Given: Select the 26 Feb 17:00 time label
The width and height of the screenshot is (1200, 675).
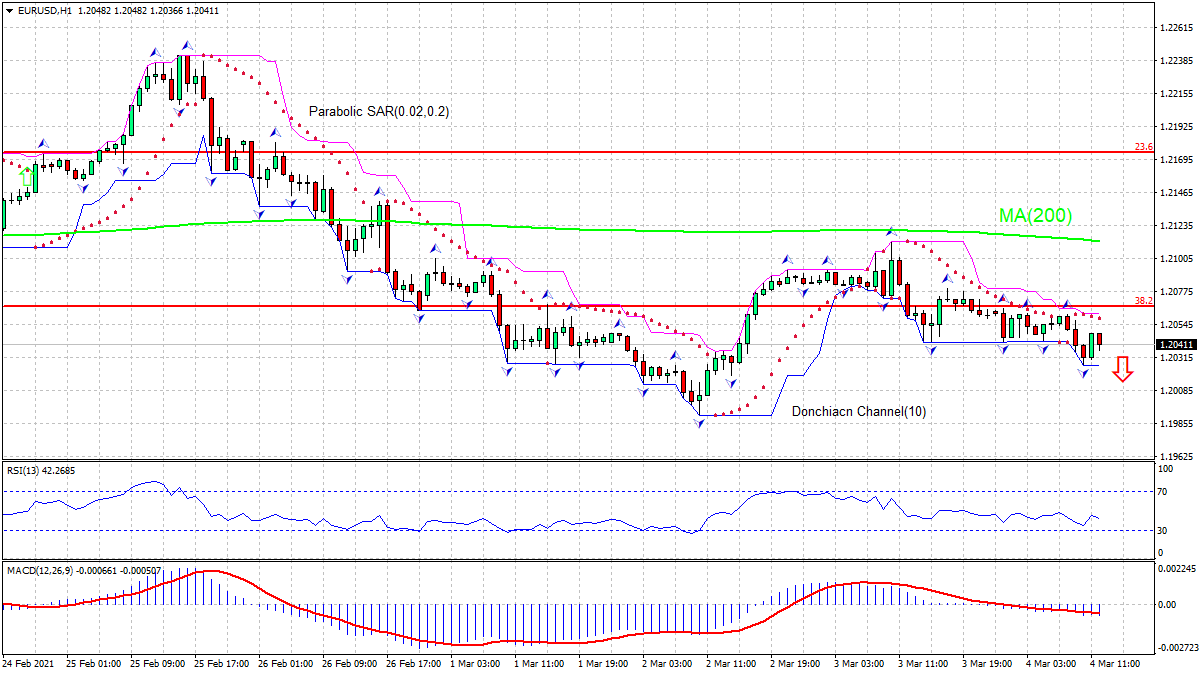Looking at the screenshot, I should pos(413,663).
